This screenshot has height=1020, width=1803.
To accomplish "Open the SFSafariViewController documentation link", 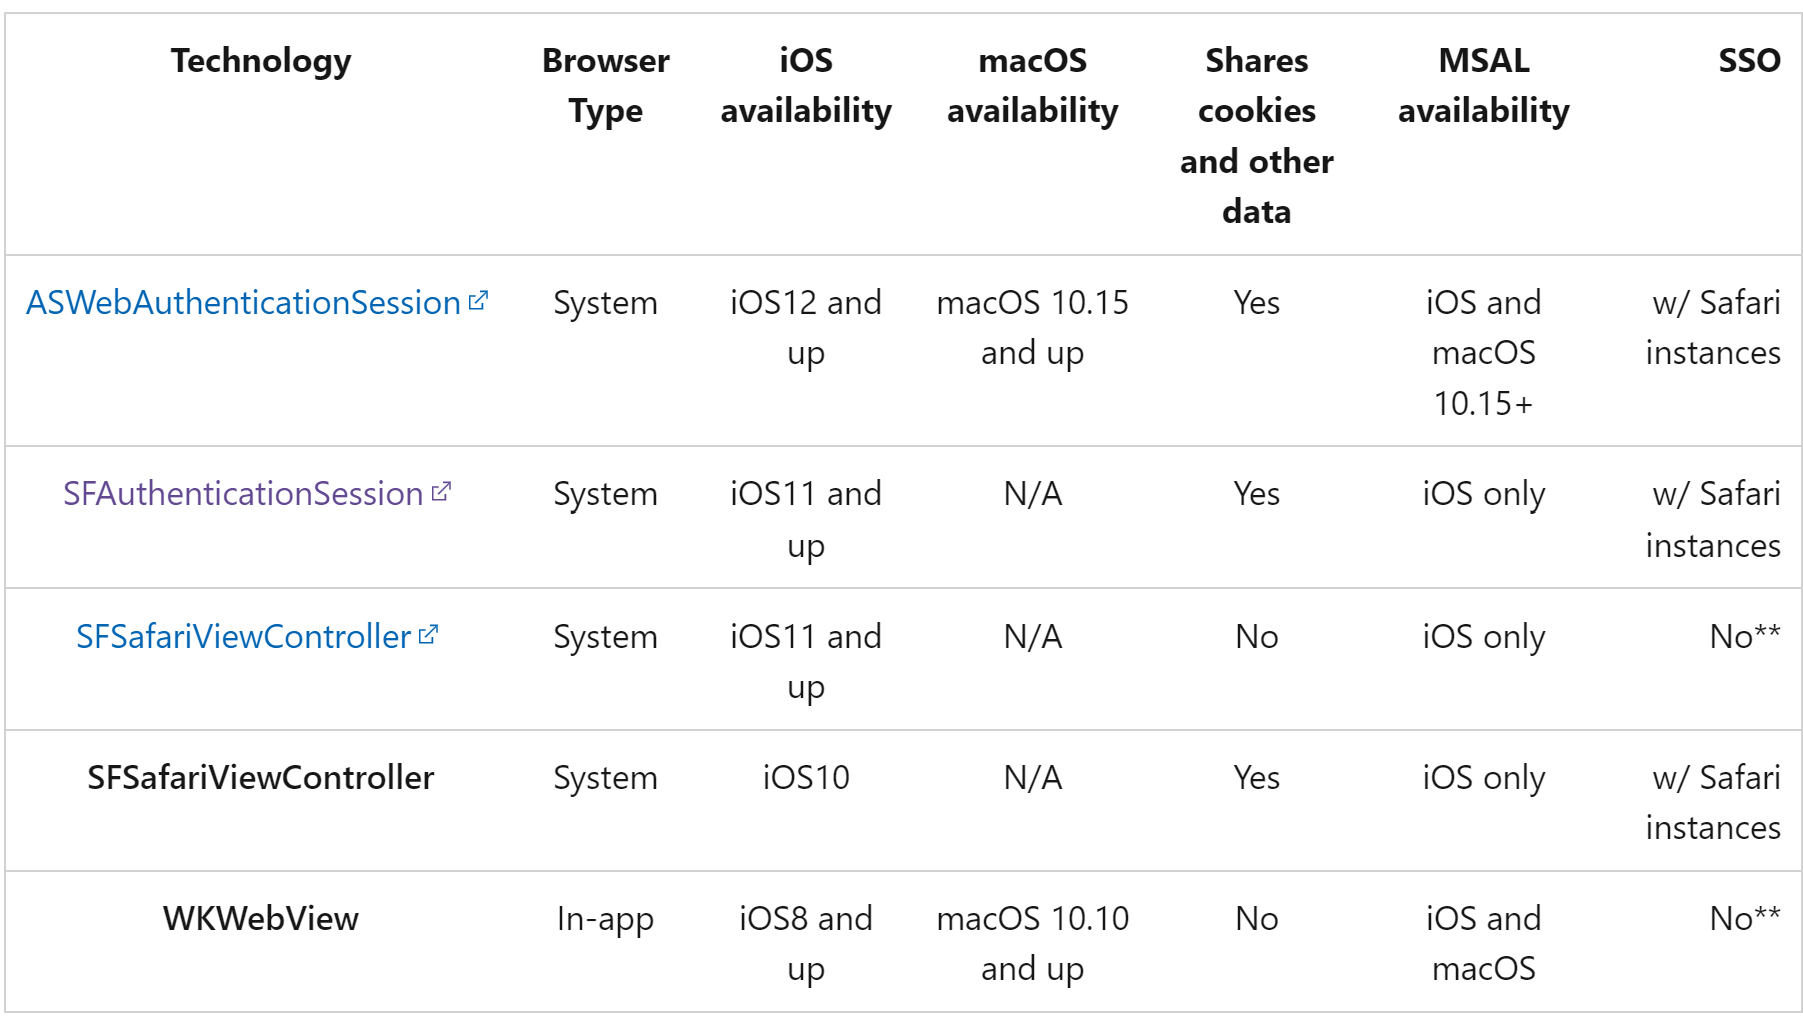I will (243, 636).
